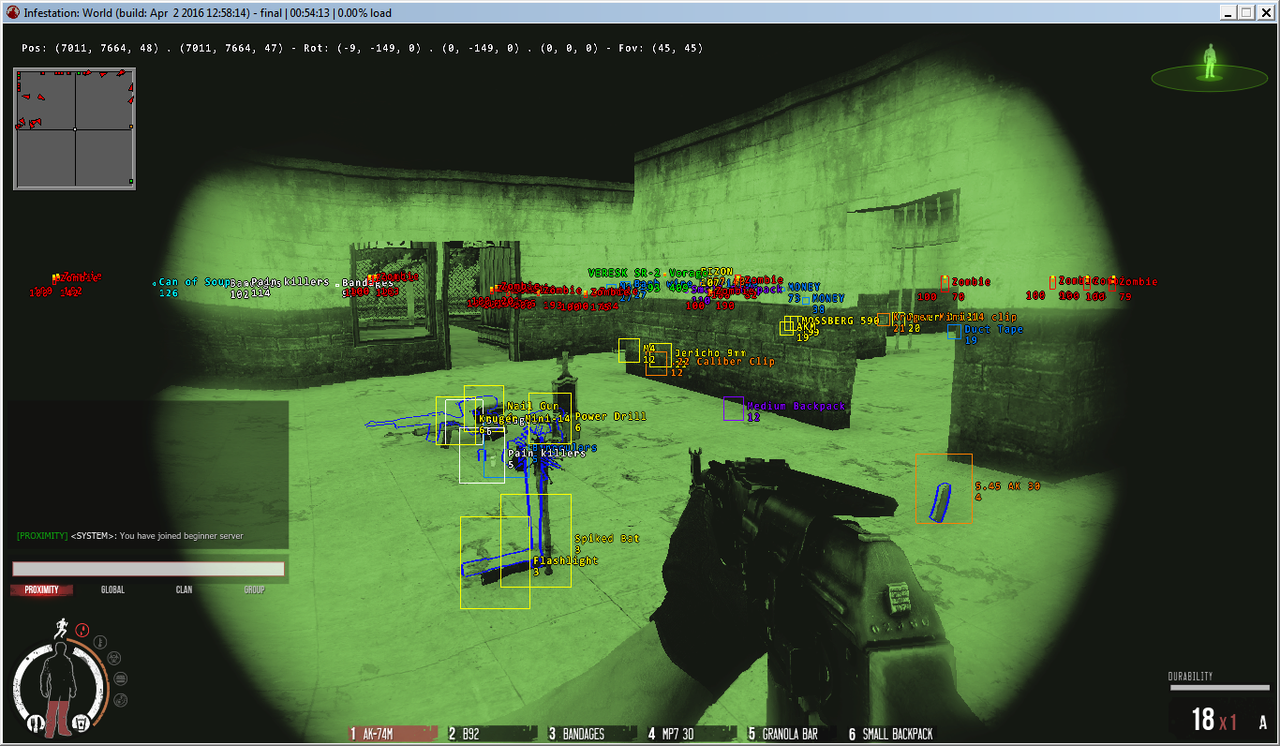This screenshot has width=1280, height=746.
Task: Click the .22 Caliber Clip label
Action: pos(725,362)
